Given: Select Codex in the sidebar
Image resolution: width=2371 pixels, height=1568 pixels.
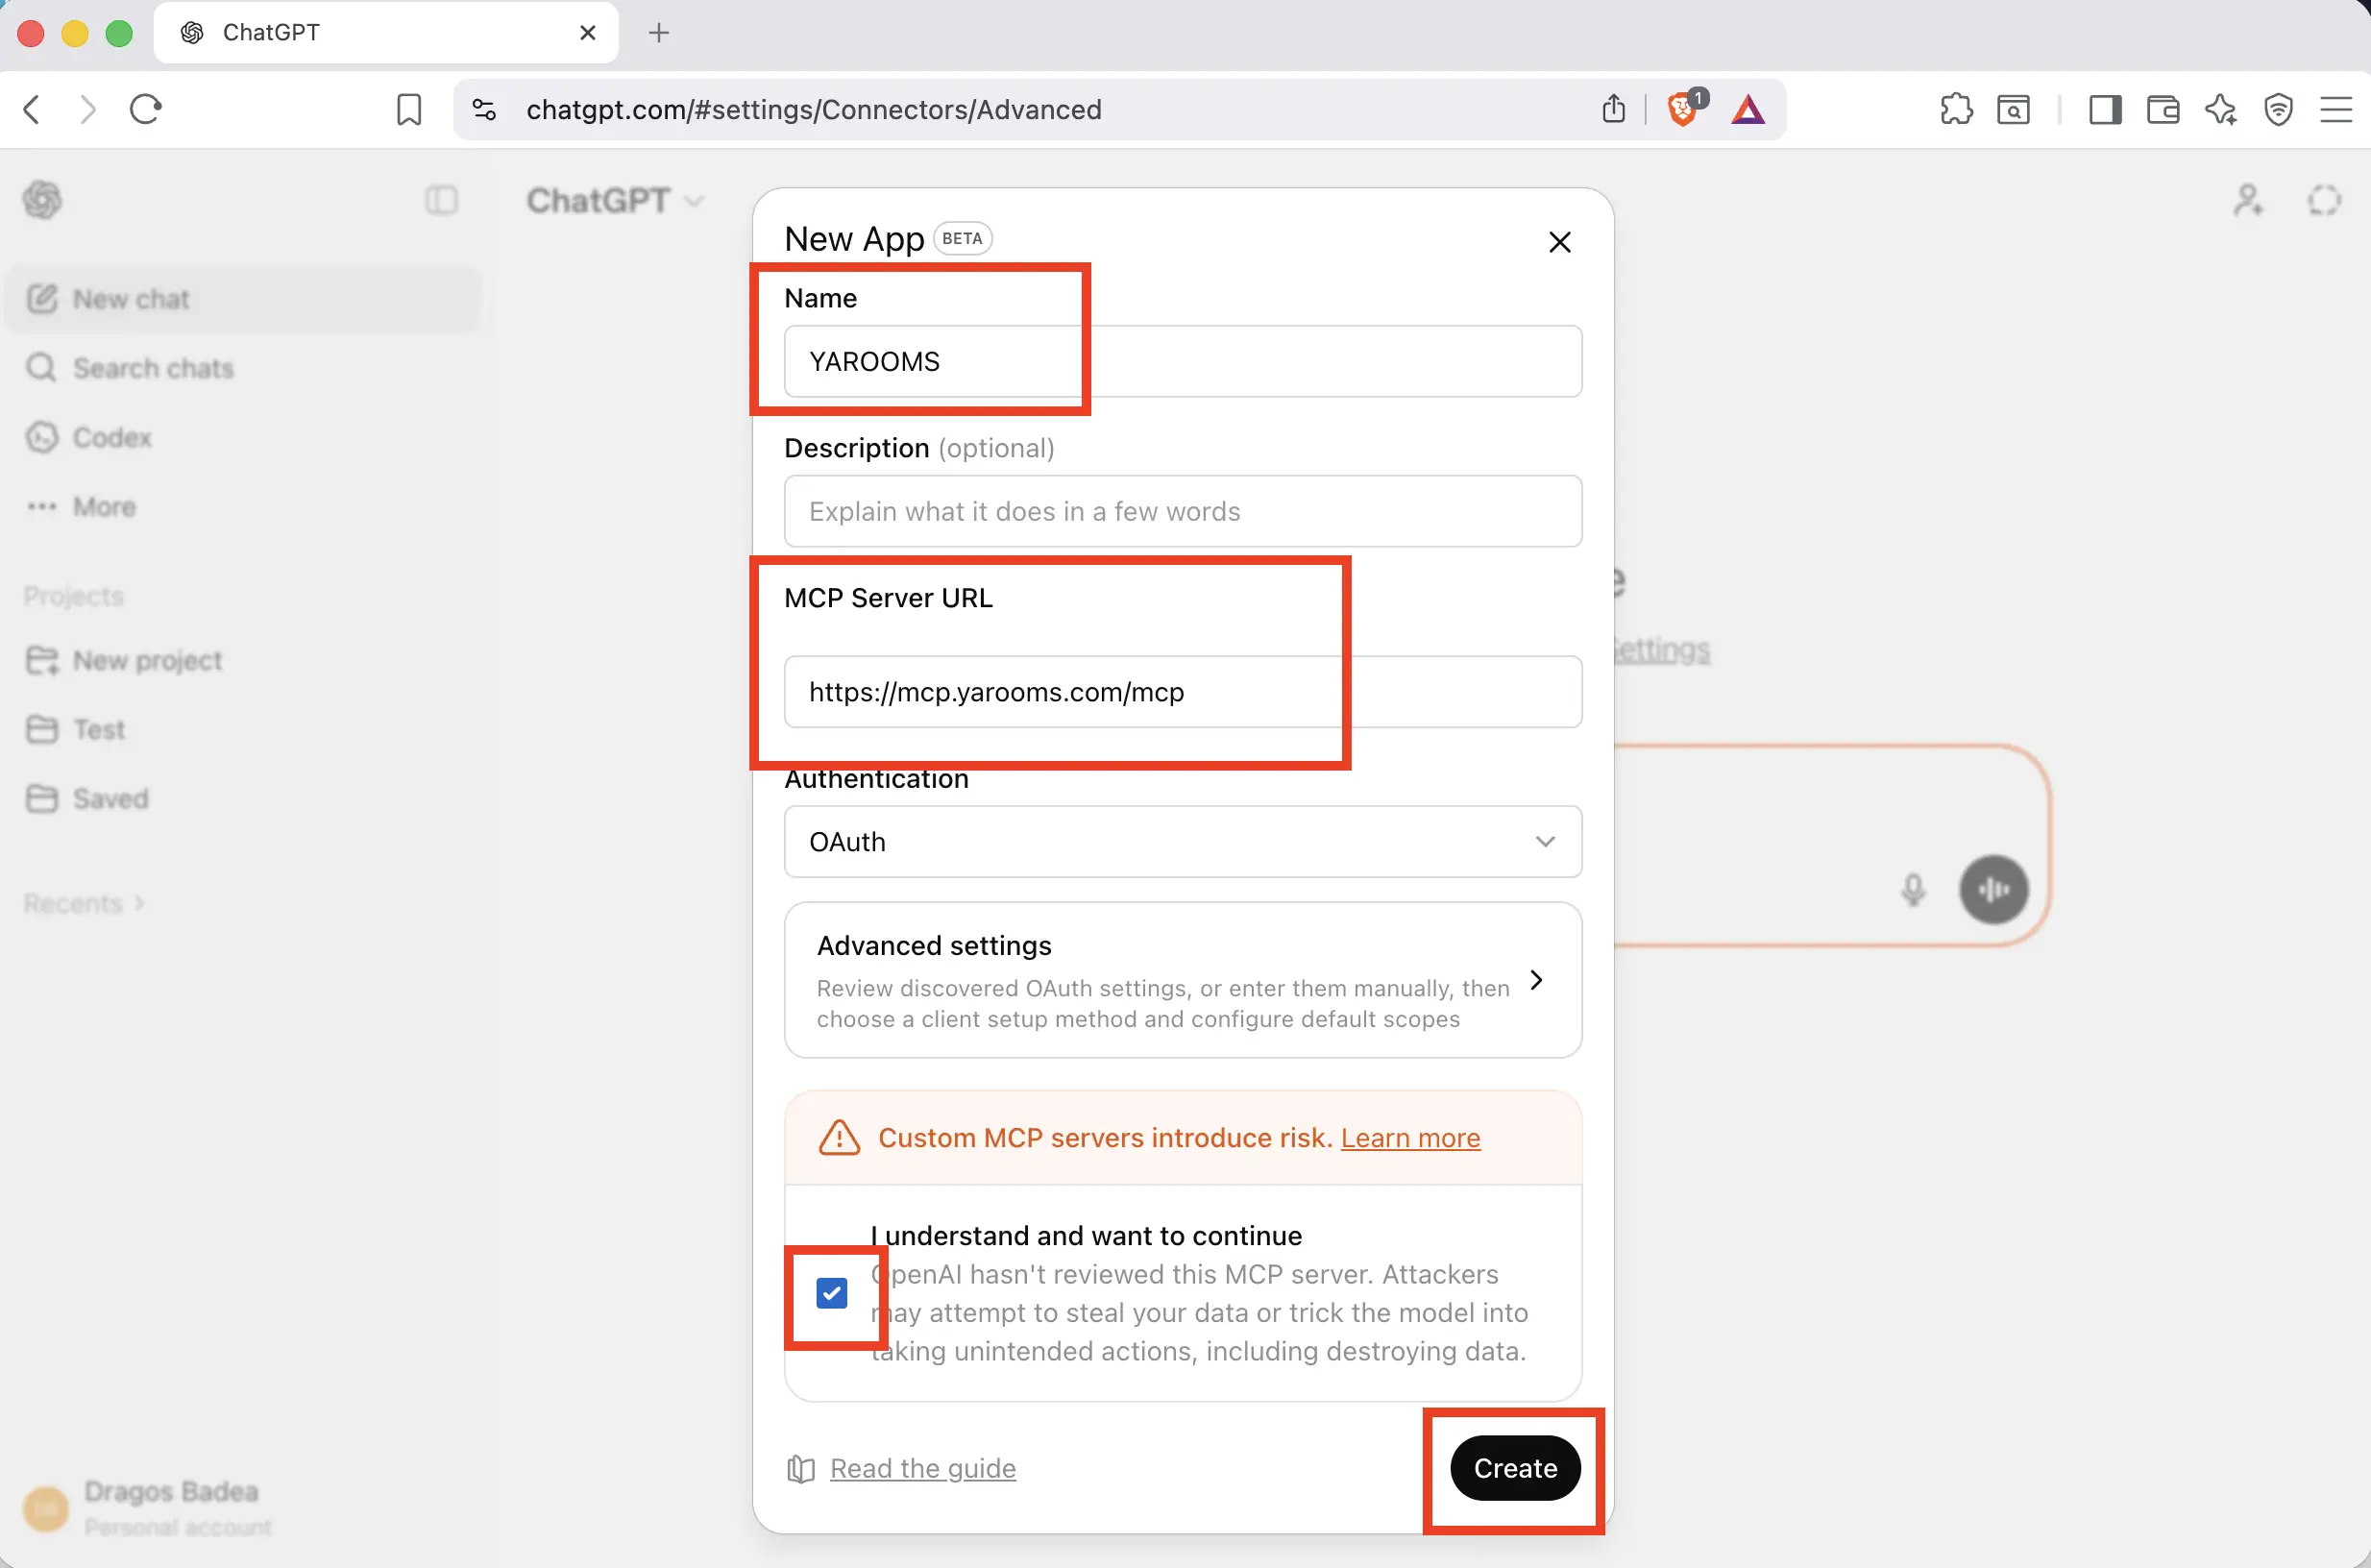Looking at the screenshot, I should point(112,437).
